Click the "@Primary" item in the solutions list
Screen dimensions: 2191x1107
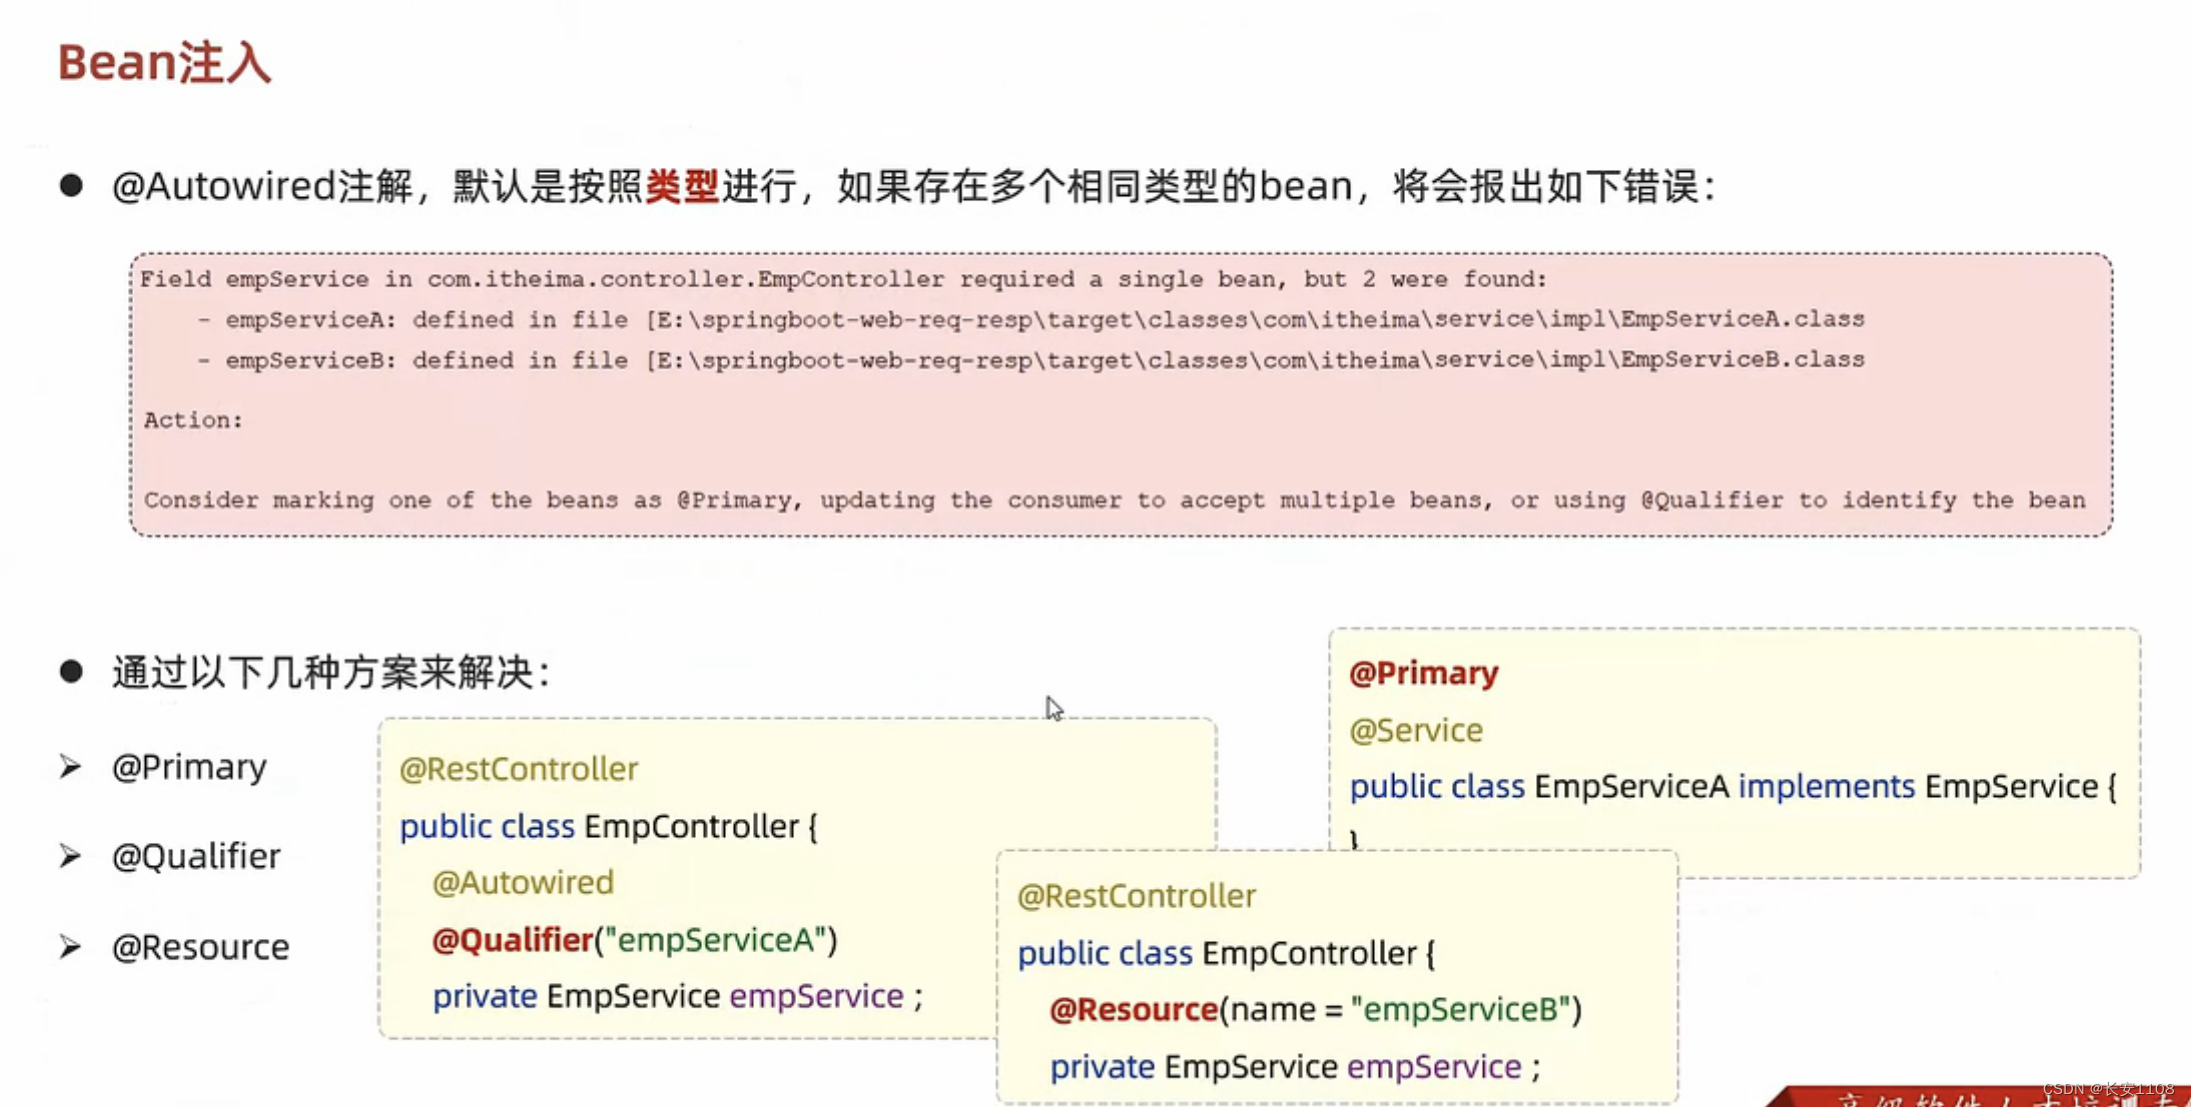tap(189, 767)
